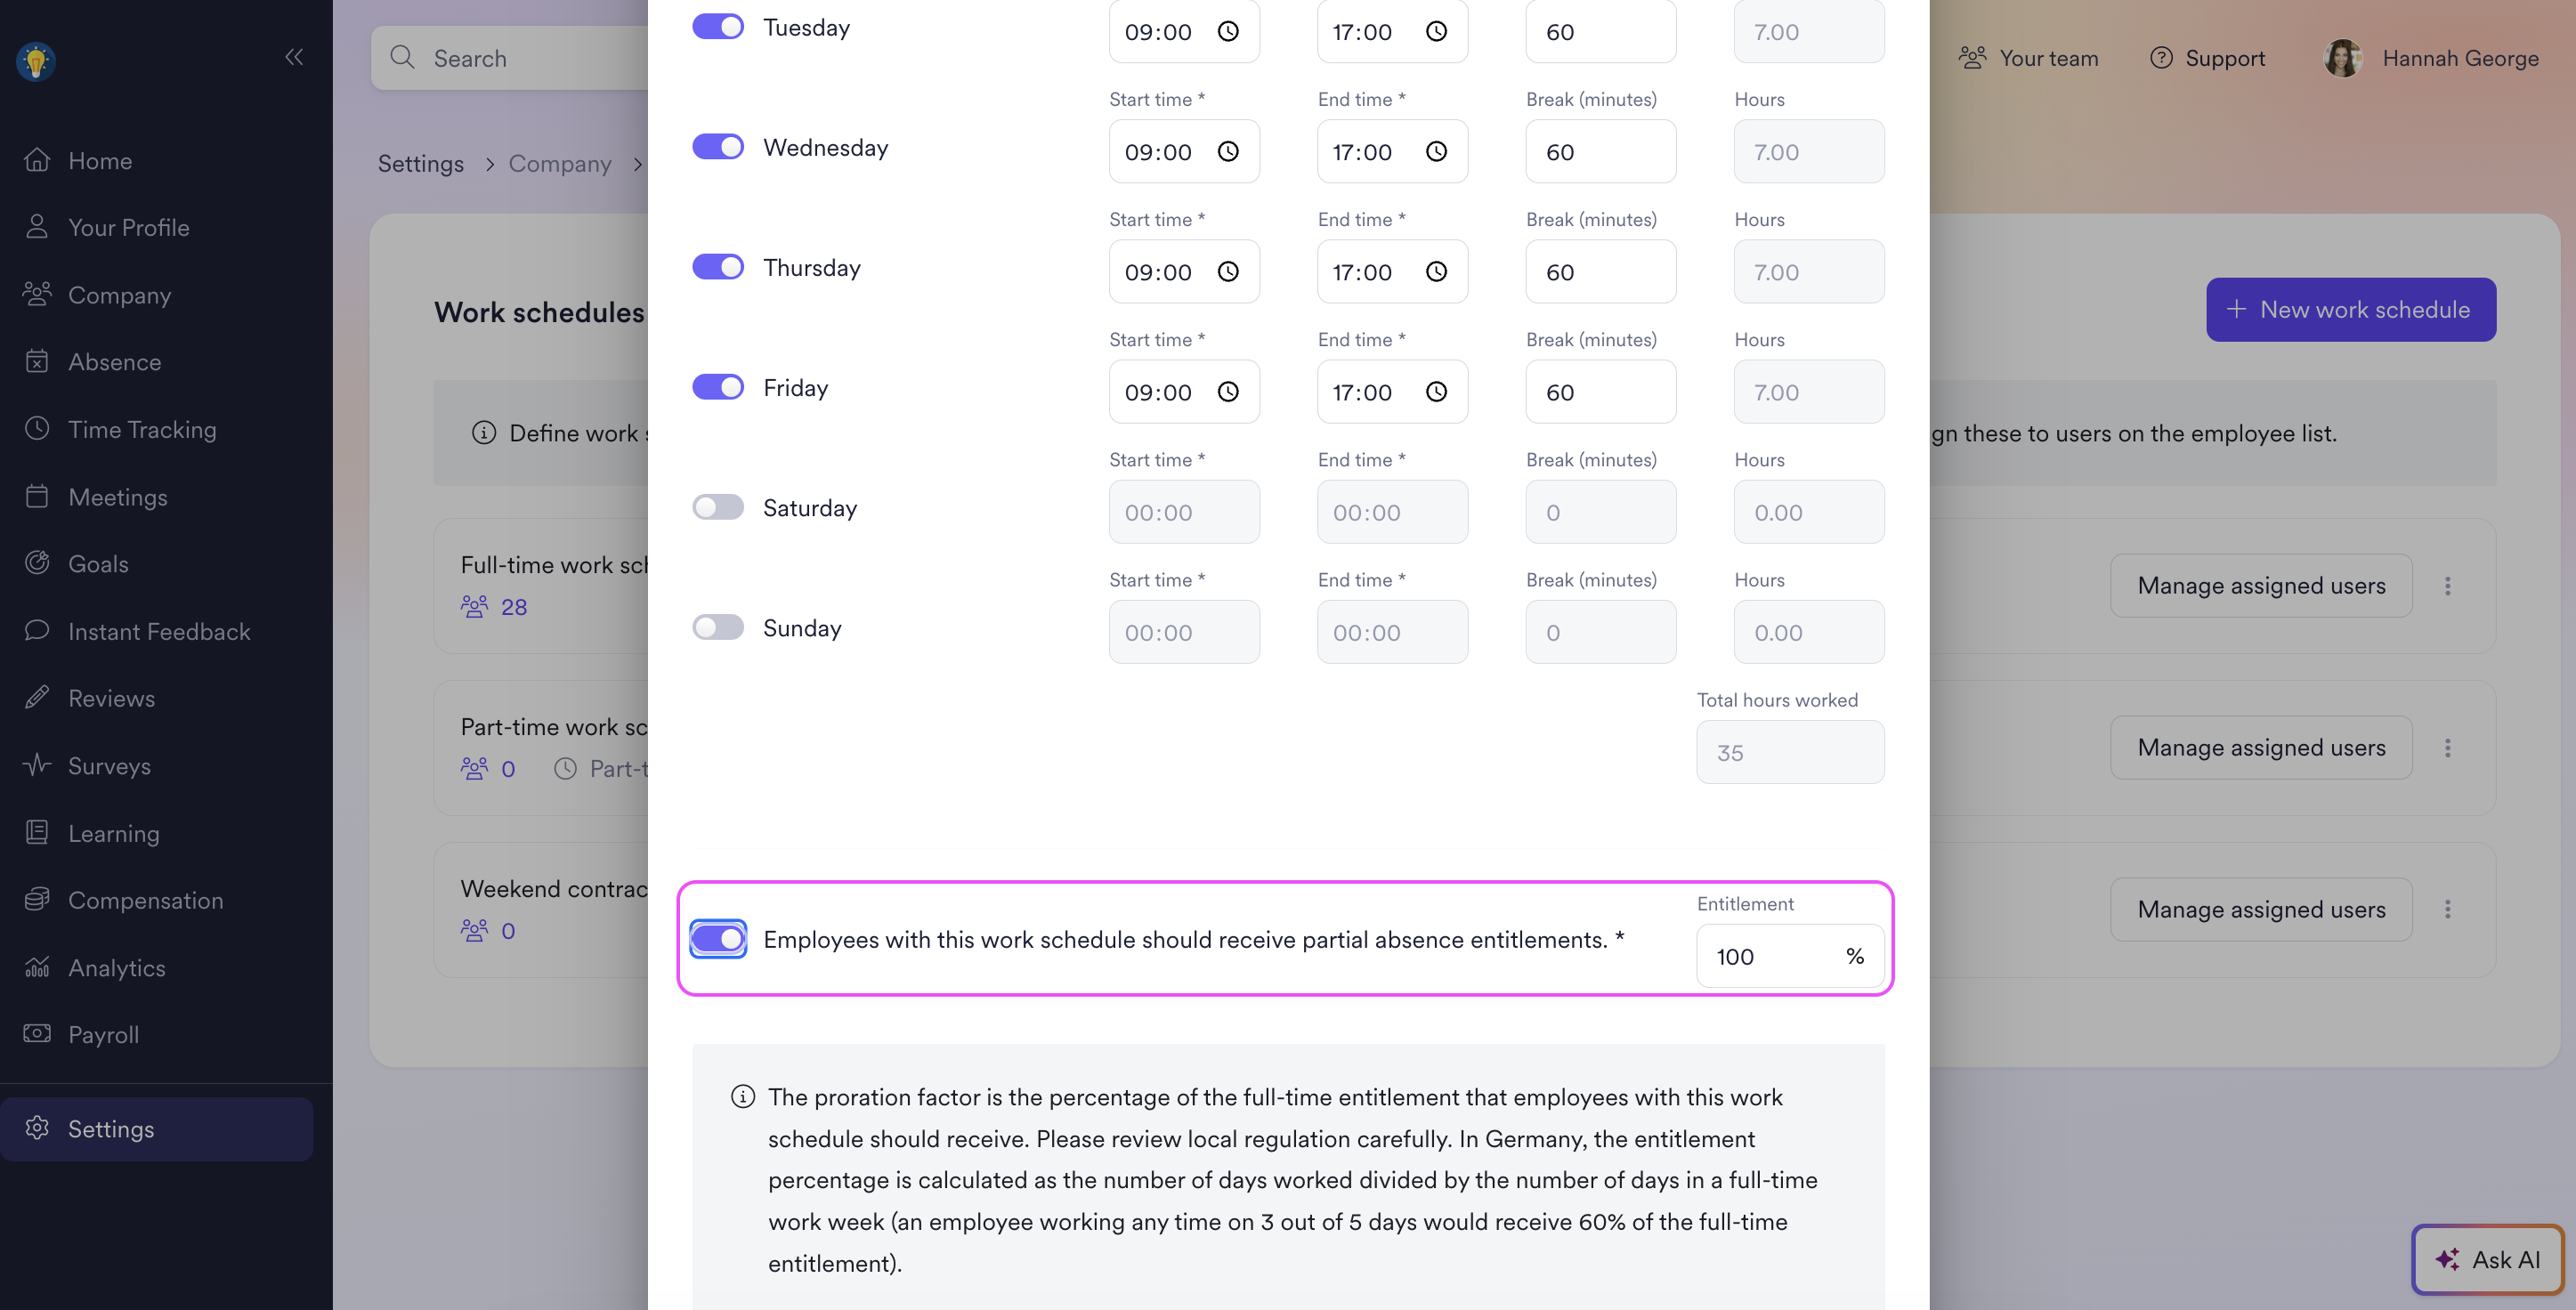Toggle Saturday working day on
The image size is (2576, 1310).
coord(718,507)
